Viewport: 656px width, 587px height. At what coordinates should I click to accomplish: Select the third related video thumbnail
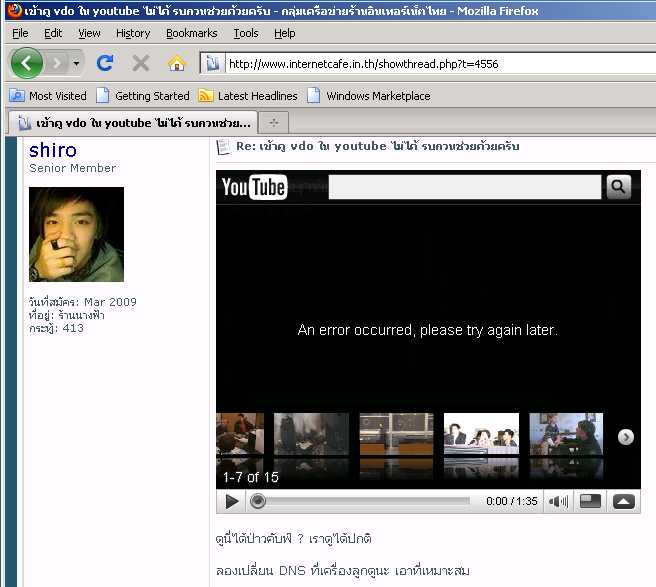coord(396,434)
